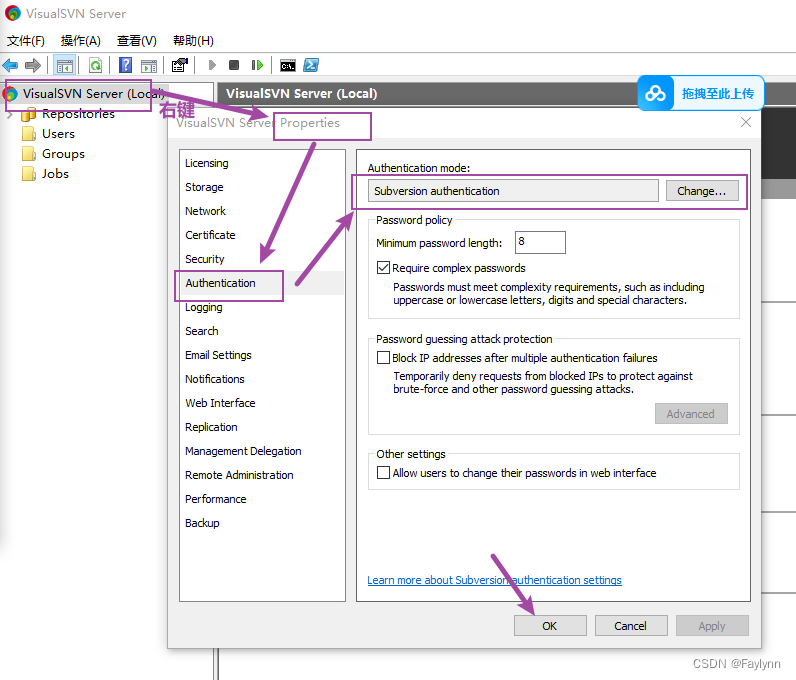The width and height of the screenshot is (796, 680).
Task: Select the Management Delegation page
Action: pyautogui.click(x=243, y=451)
